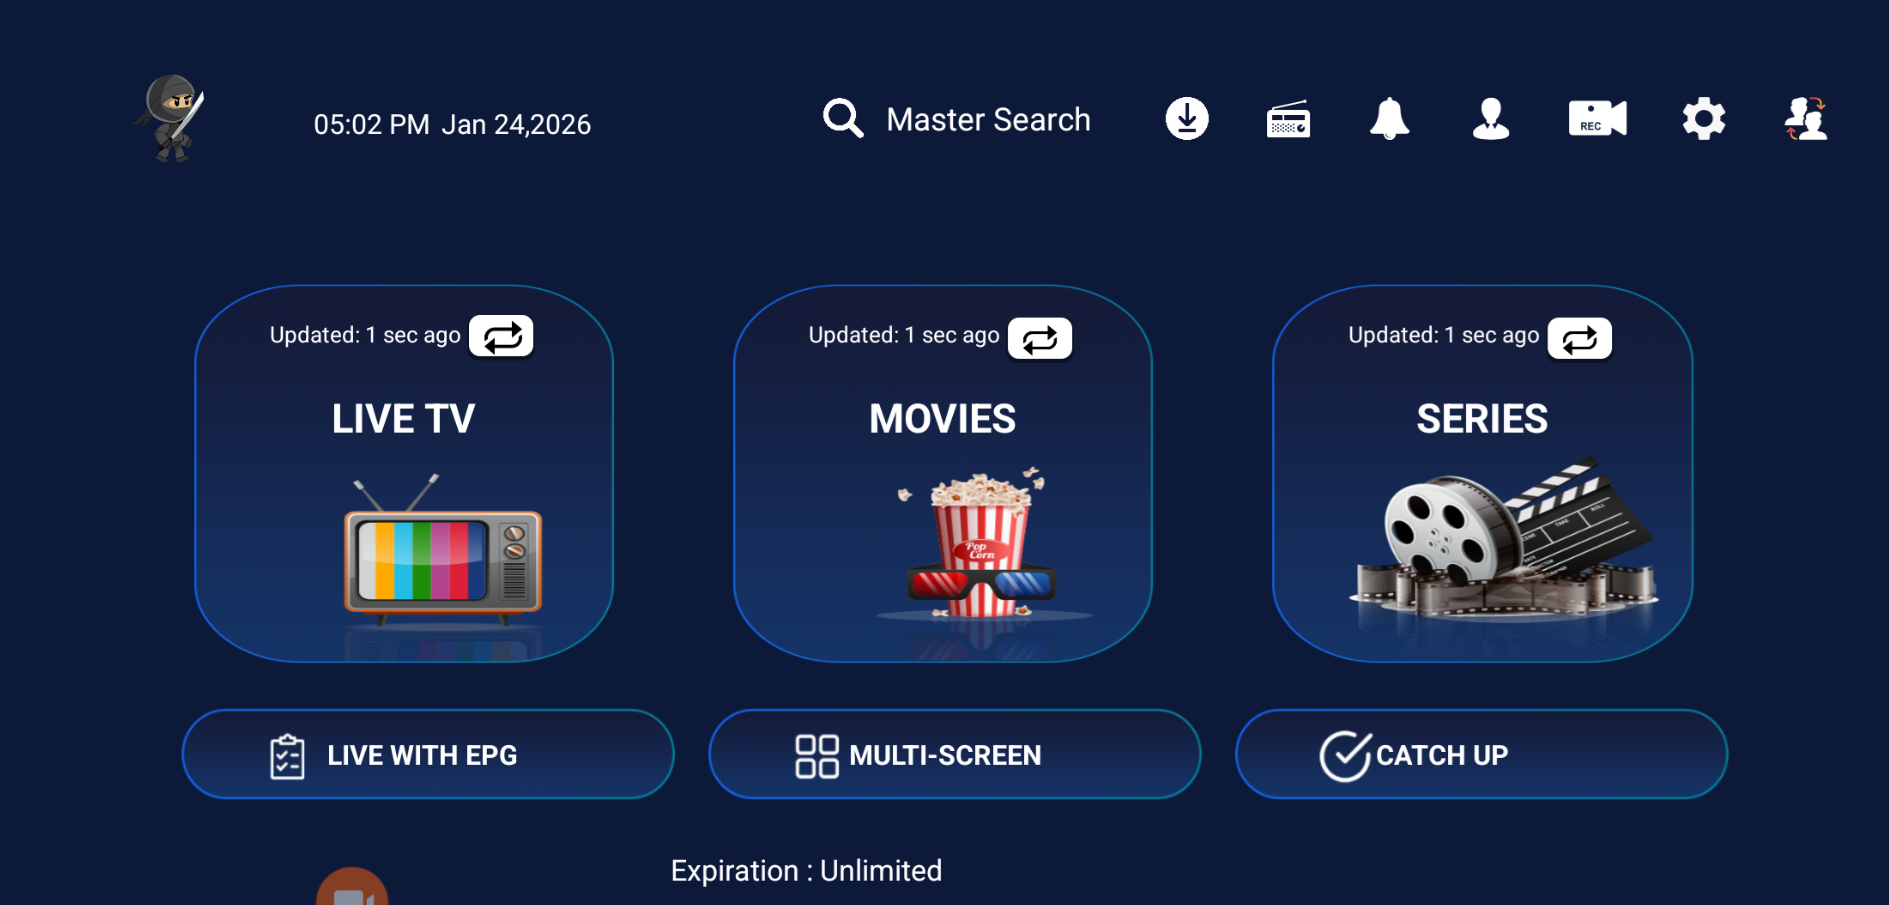1889x905 pixels.
Task: Open the SERIES tile
Action: (1482, 500)
